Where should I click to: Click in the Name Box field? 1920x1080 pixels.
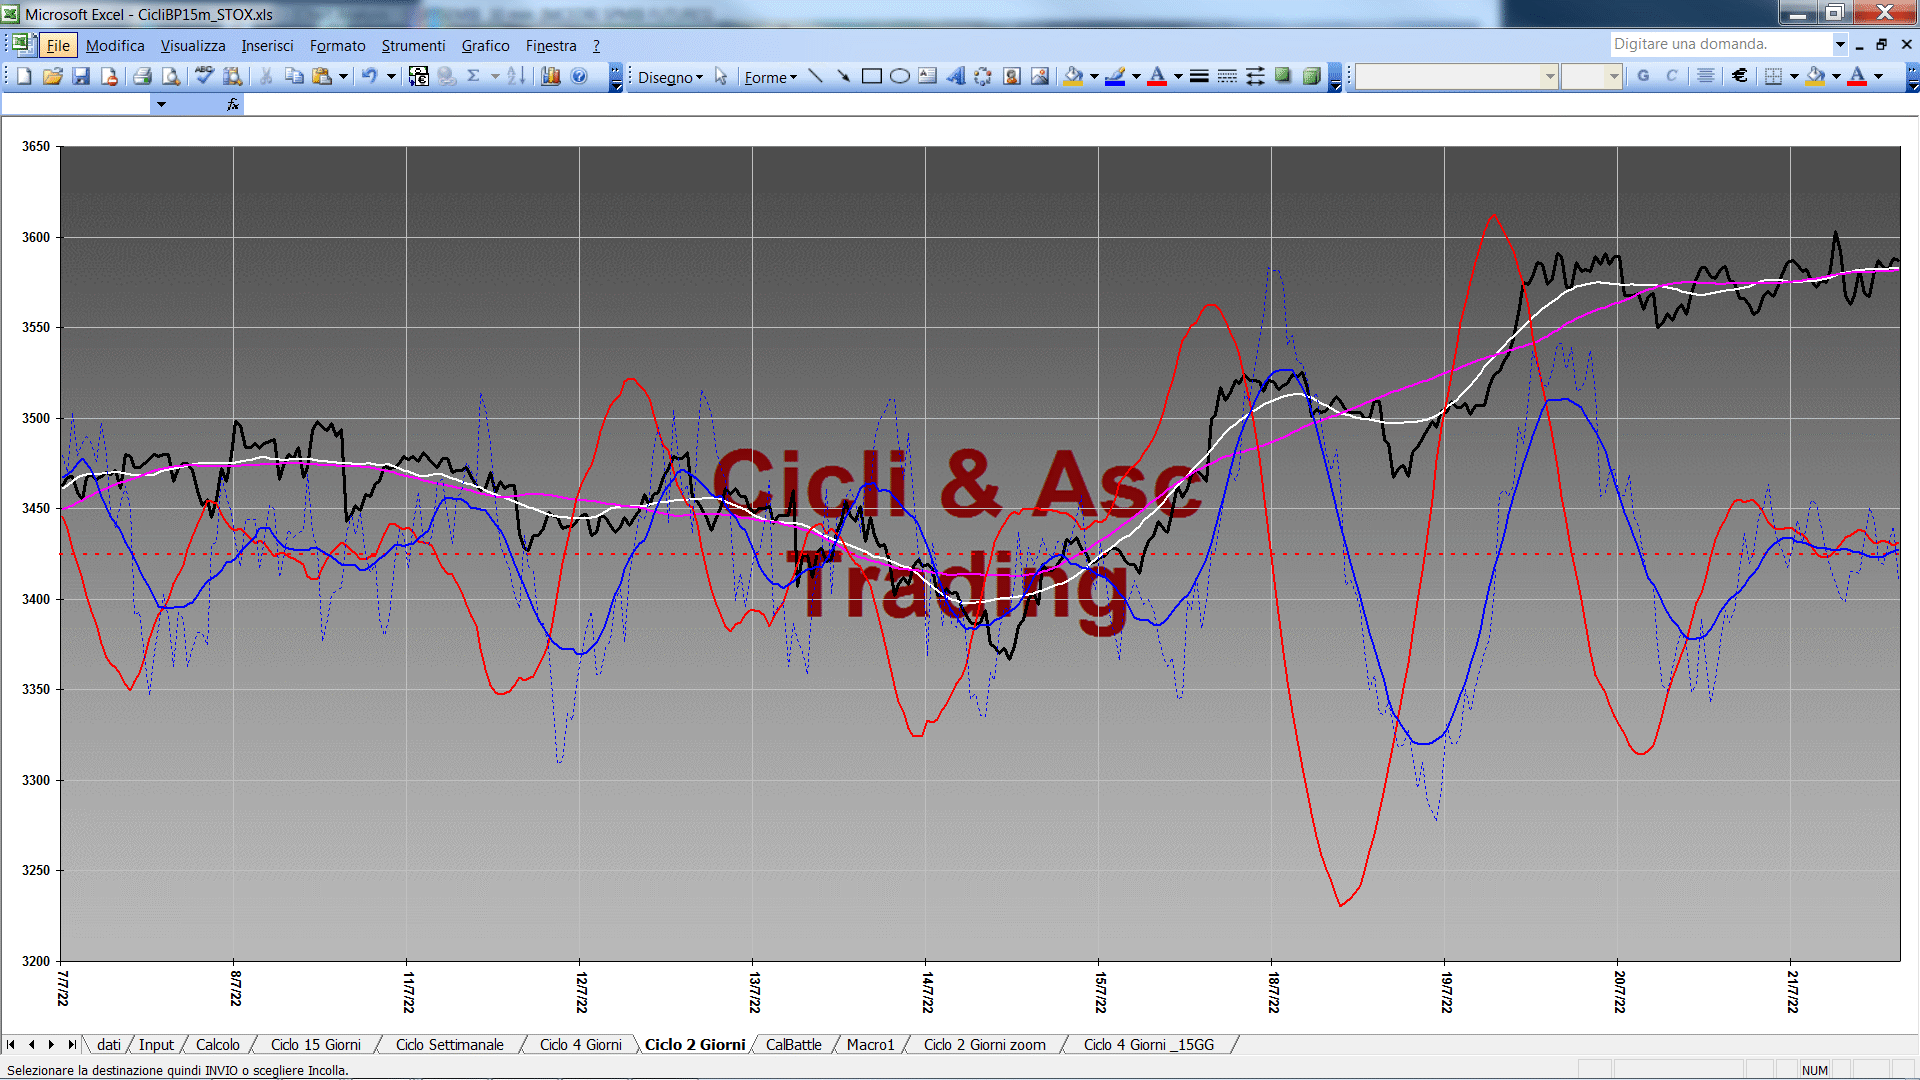76,104
